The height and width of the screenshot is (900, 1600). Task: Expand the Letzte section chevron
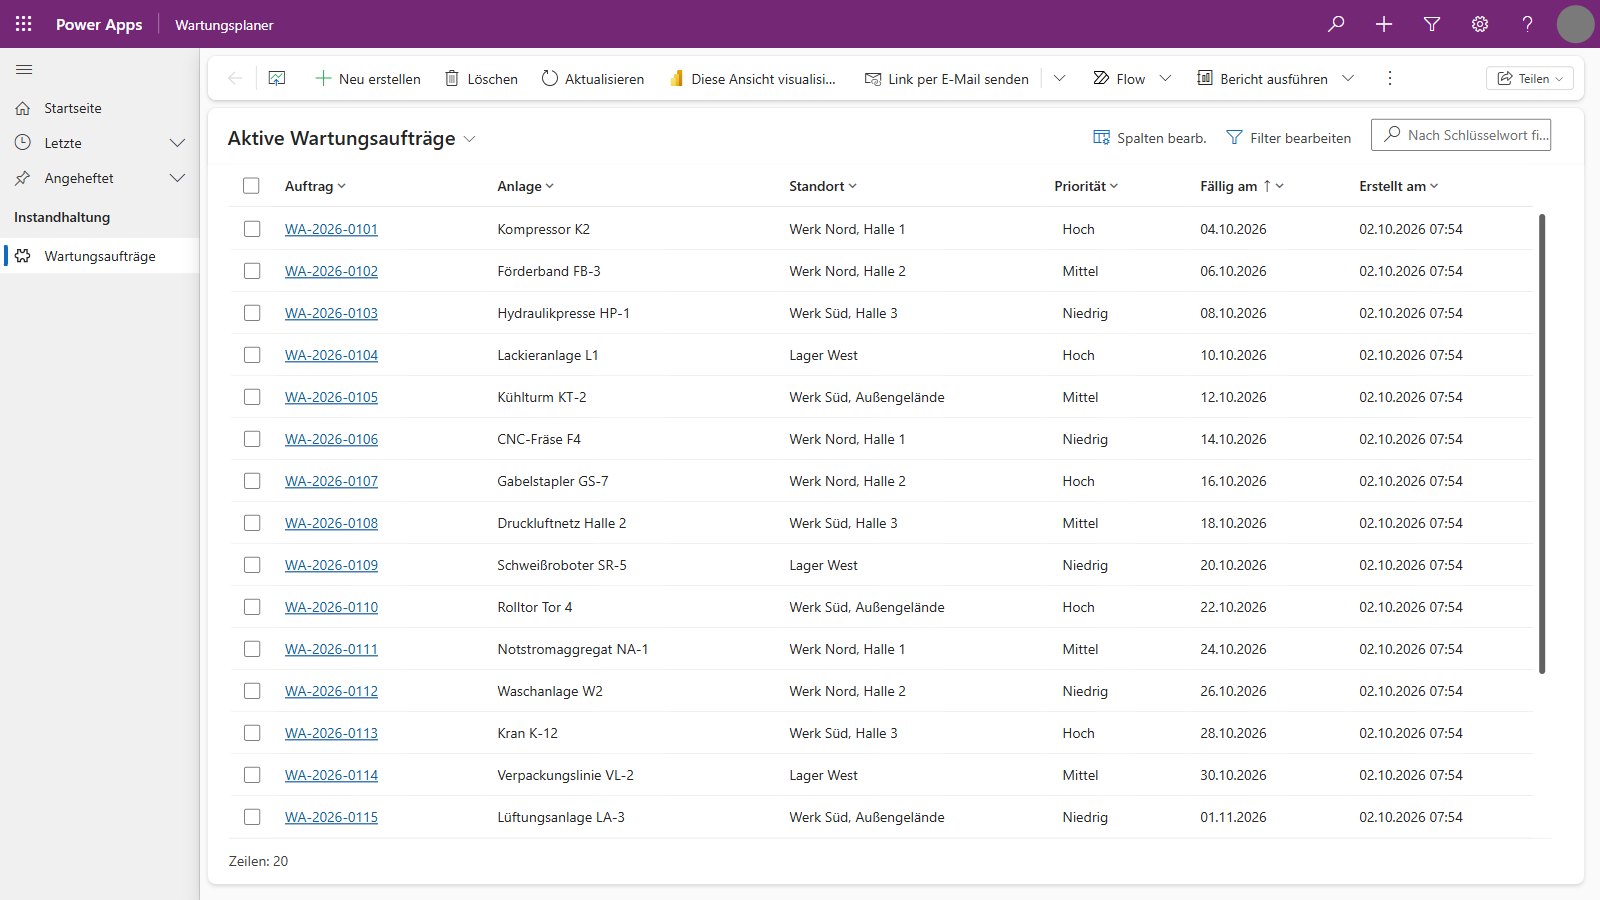tap(178, 143)
